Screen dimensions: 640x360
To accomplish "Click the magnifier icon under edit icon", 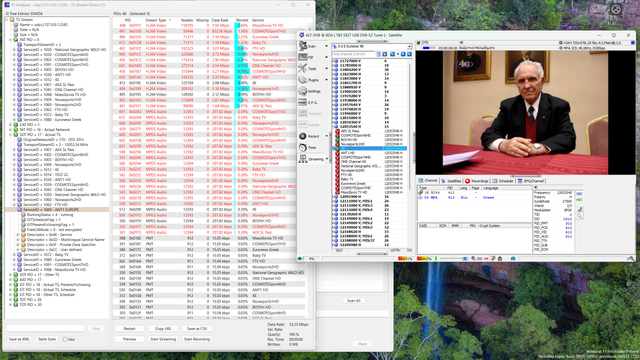I will [x=580, y=216].
